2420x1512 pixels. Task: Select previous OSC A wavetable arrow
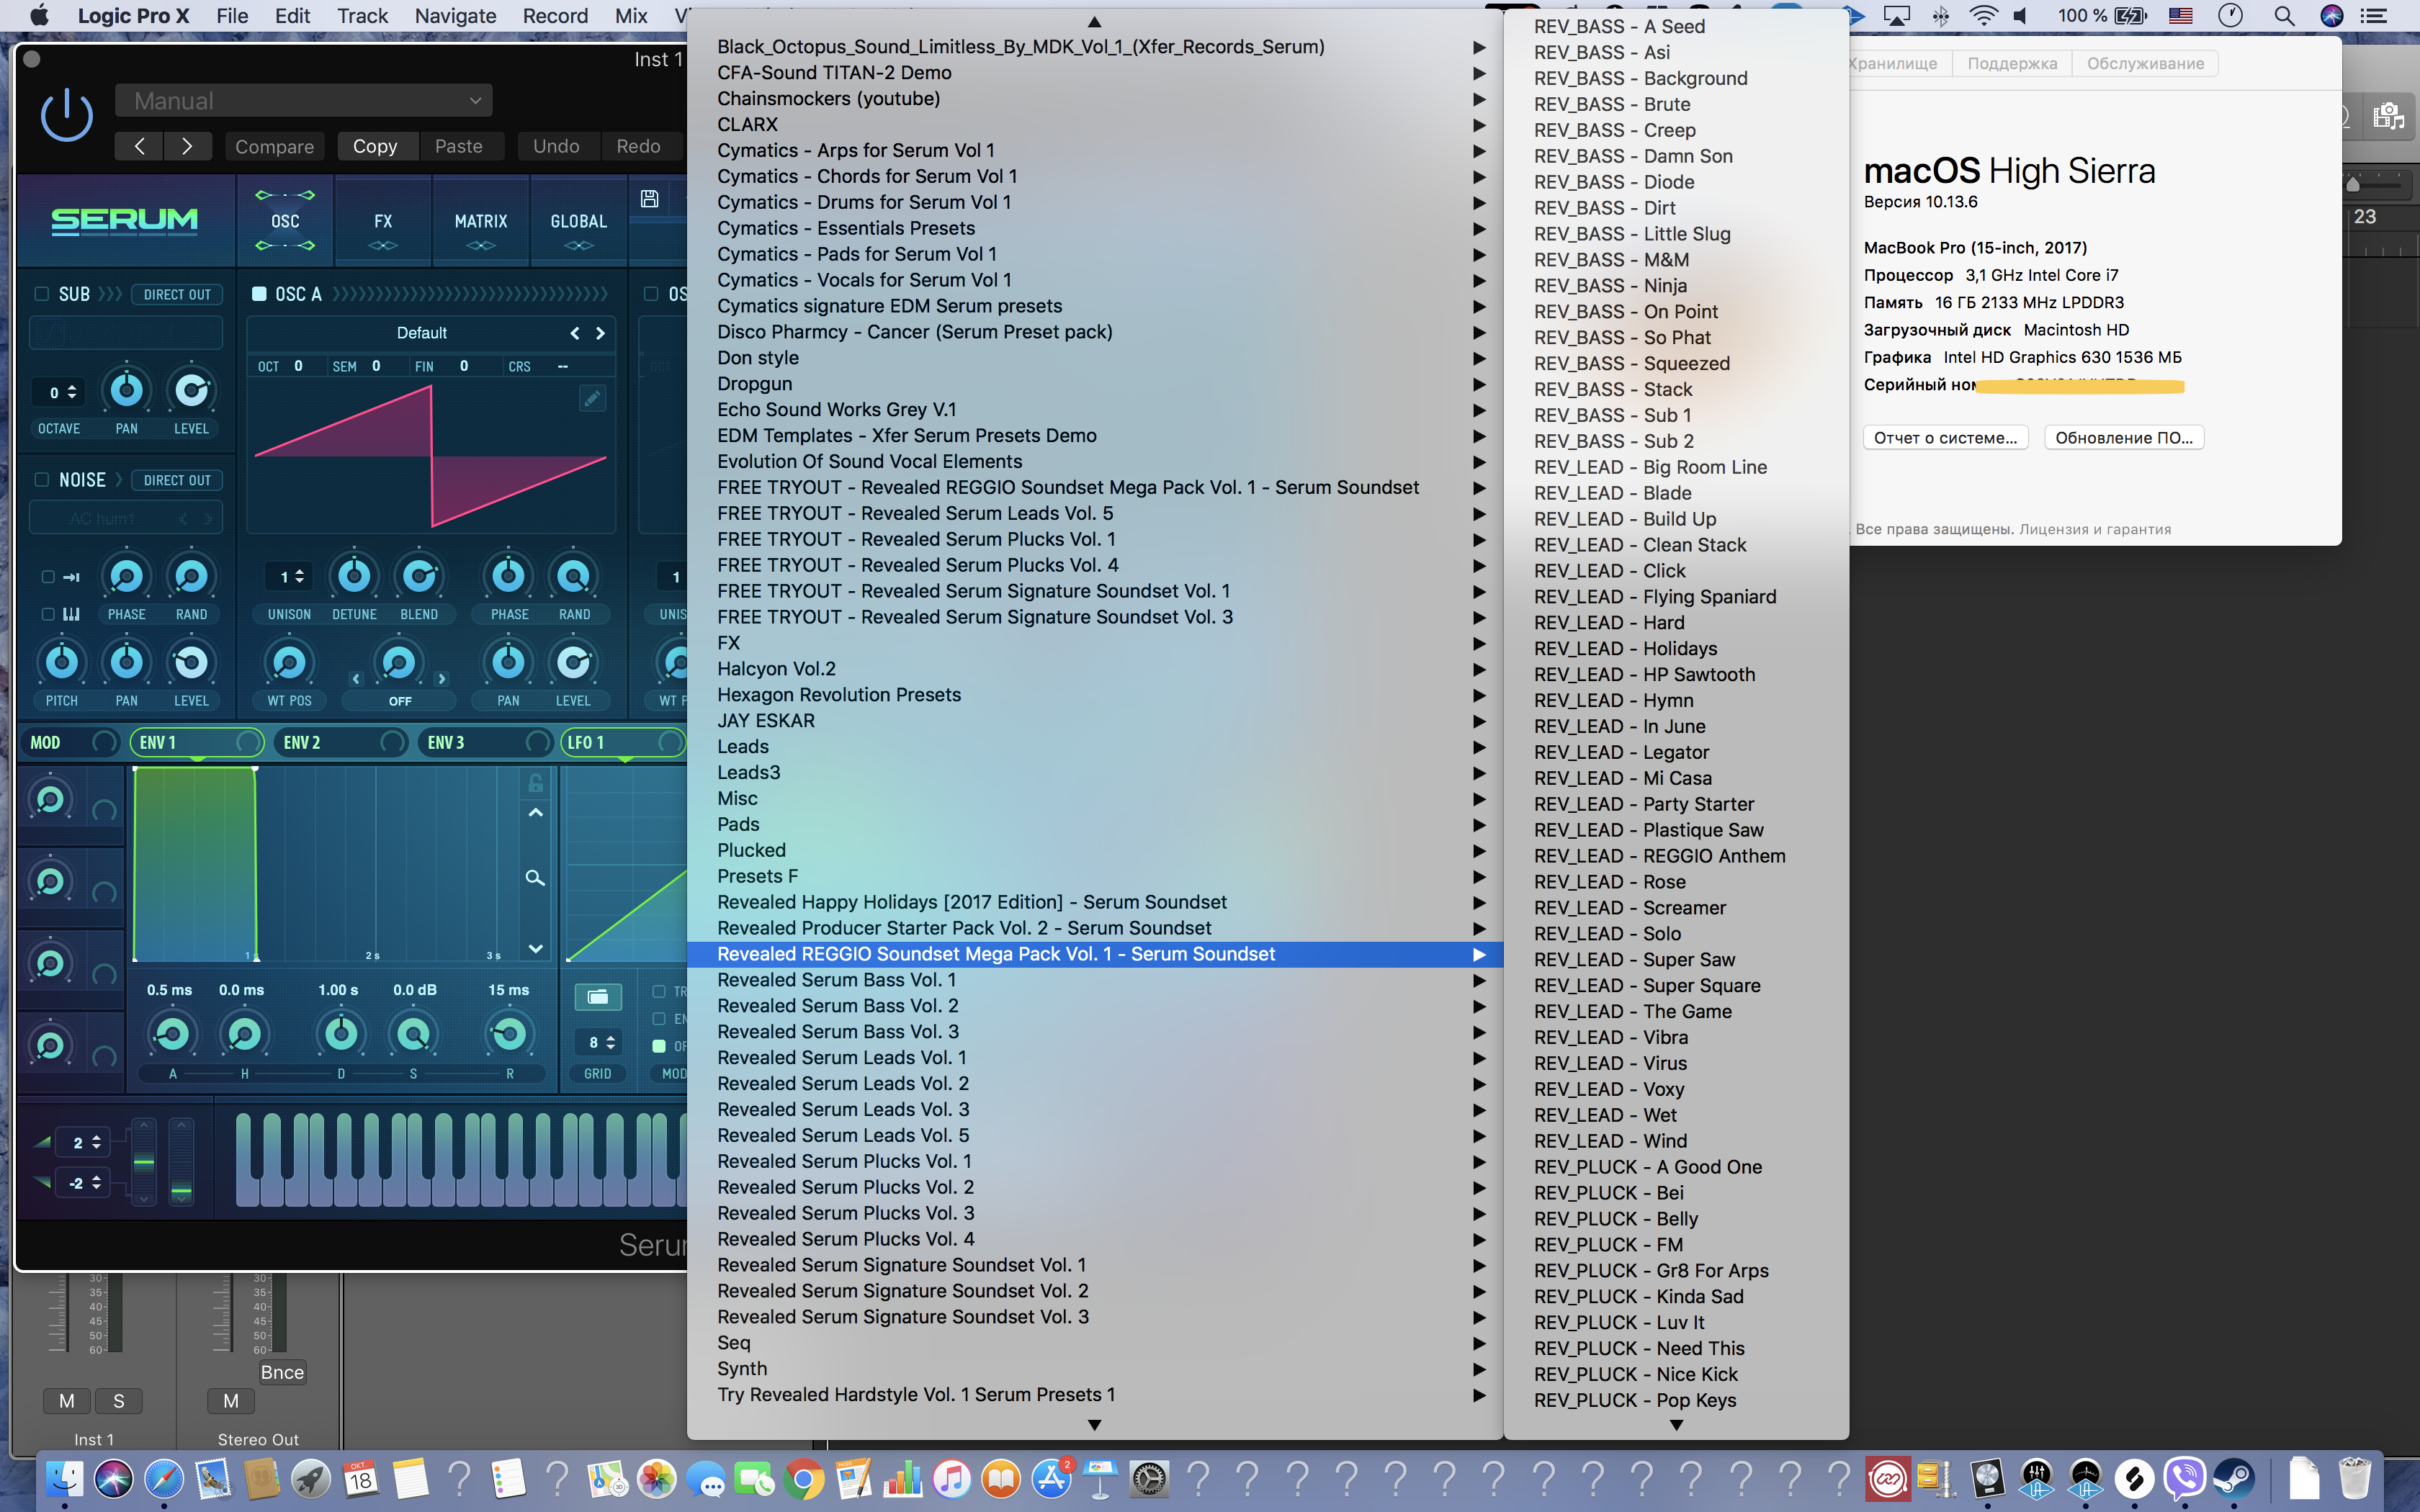[x=575, y=333]
